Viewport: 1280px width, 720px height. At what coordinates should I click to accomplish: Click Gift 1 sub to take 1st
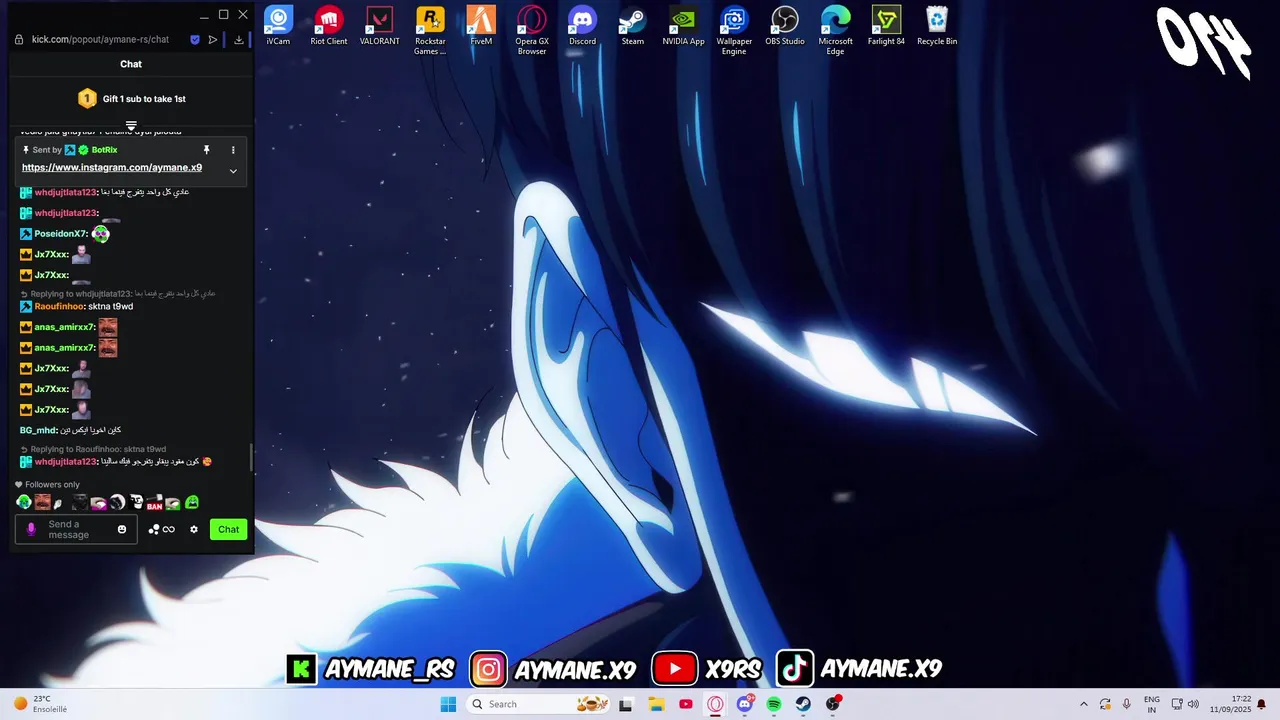click(x=132, y=99)
